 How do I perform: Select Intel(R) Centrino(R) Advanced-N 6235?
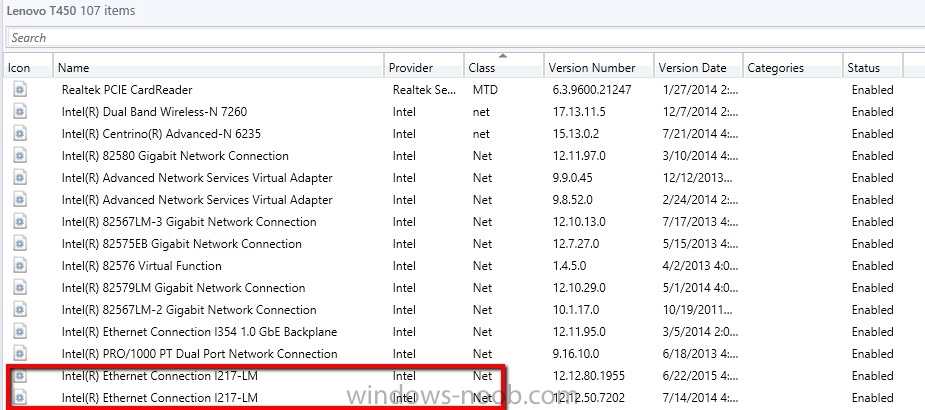click(x=462, y=134)
